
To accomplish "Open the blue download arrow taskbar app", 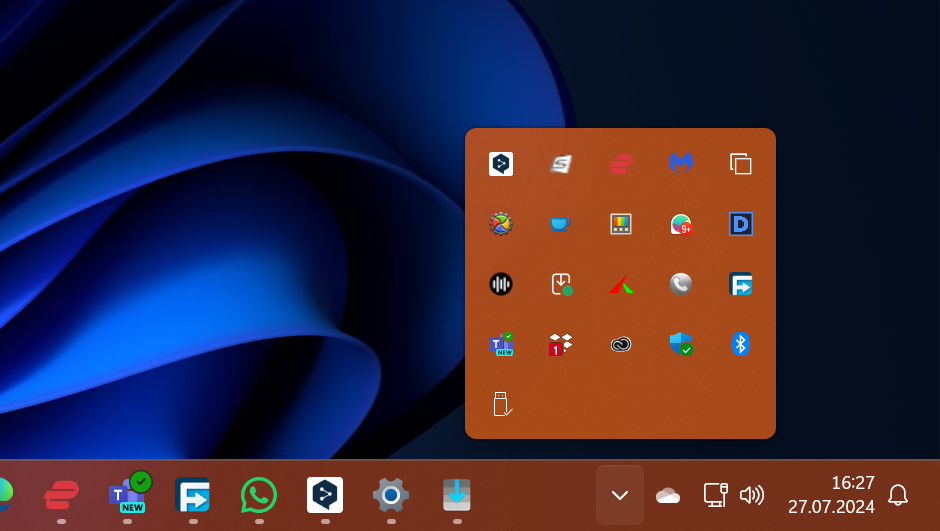I will (x=457, y=495).
